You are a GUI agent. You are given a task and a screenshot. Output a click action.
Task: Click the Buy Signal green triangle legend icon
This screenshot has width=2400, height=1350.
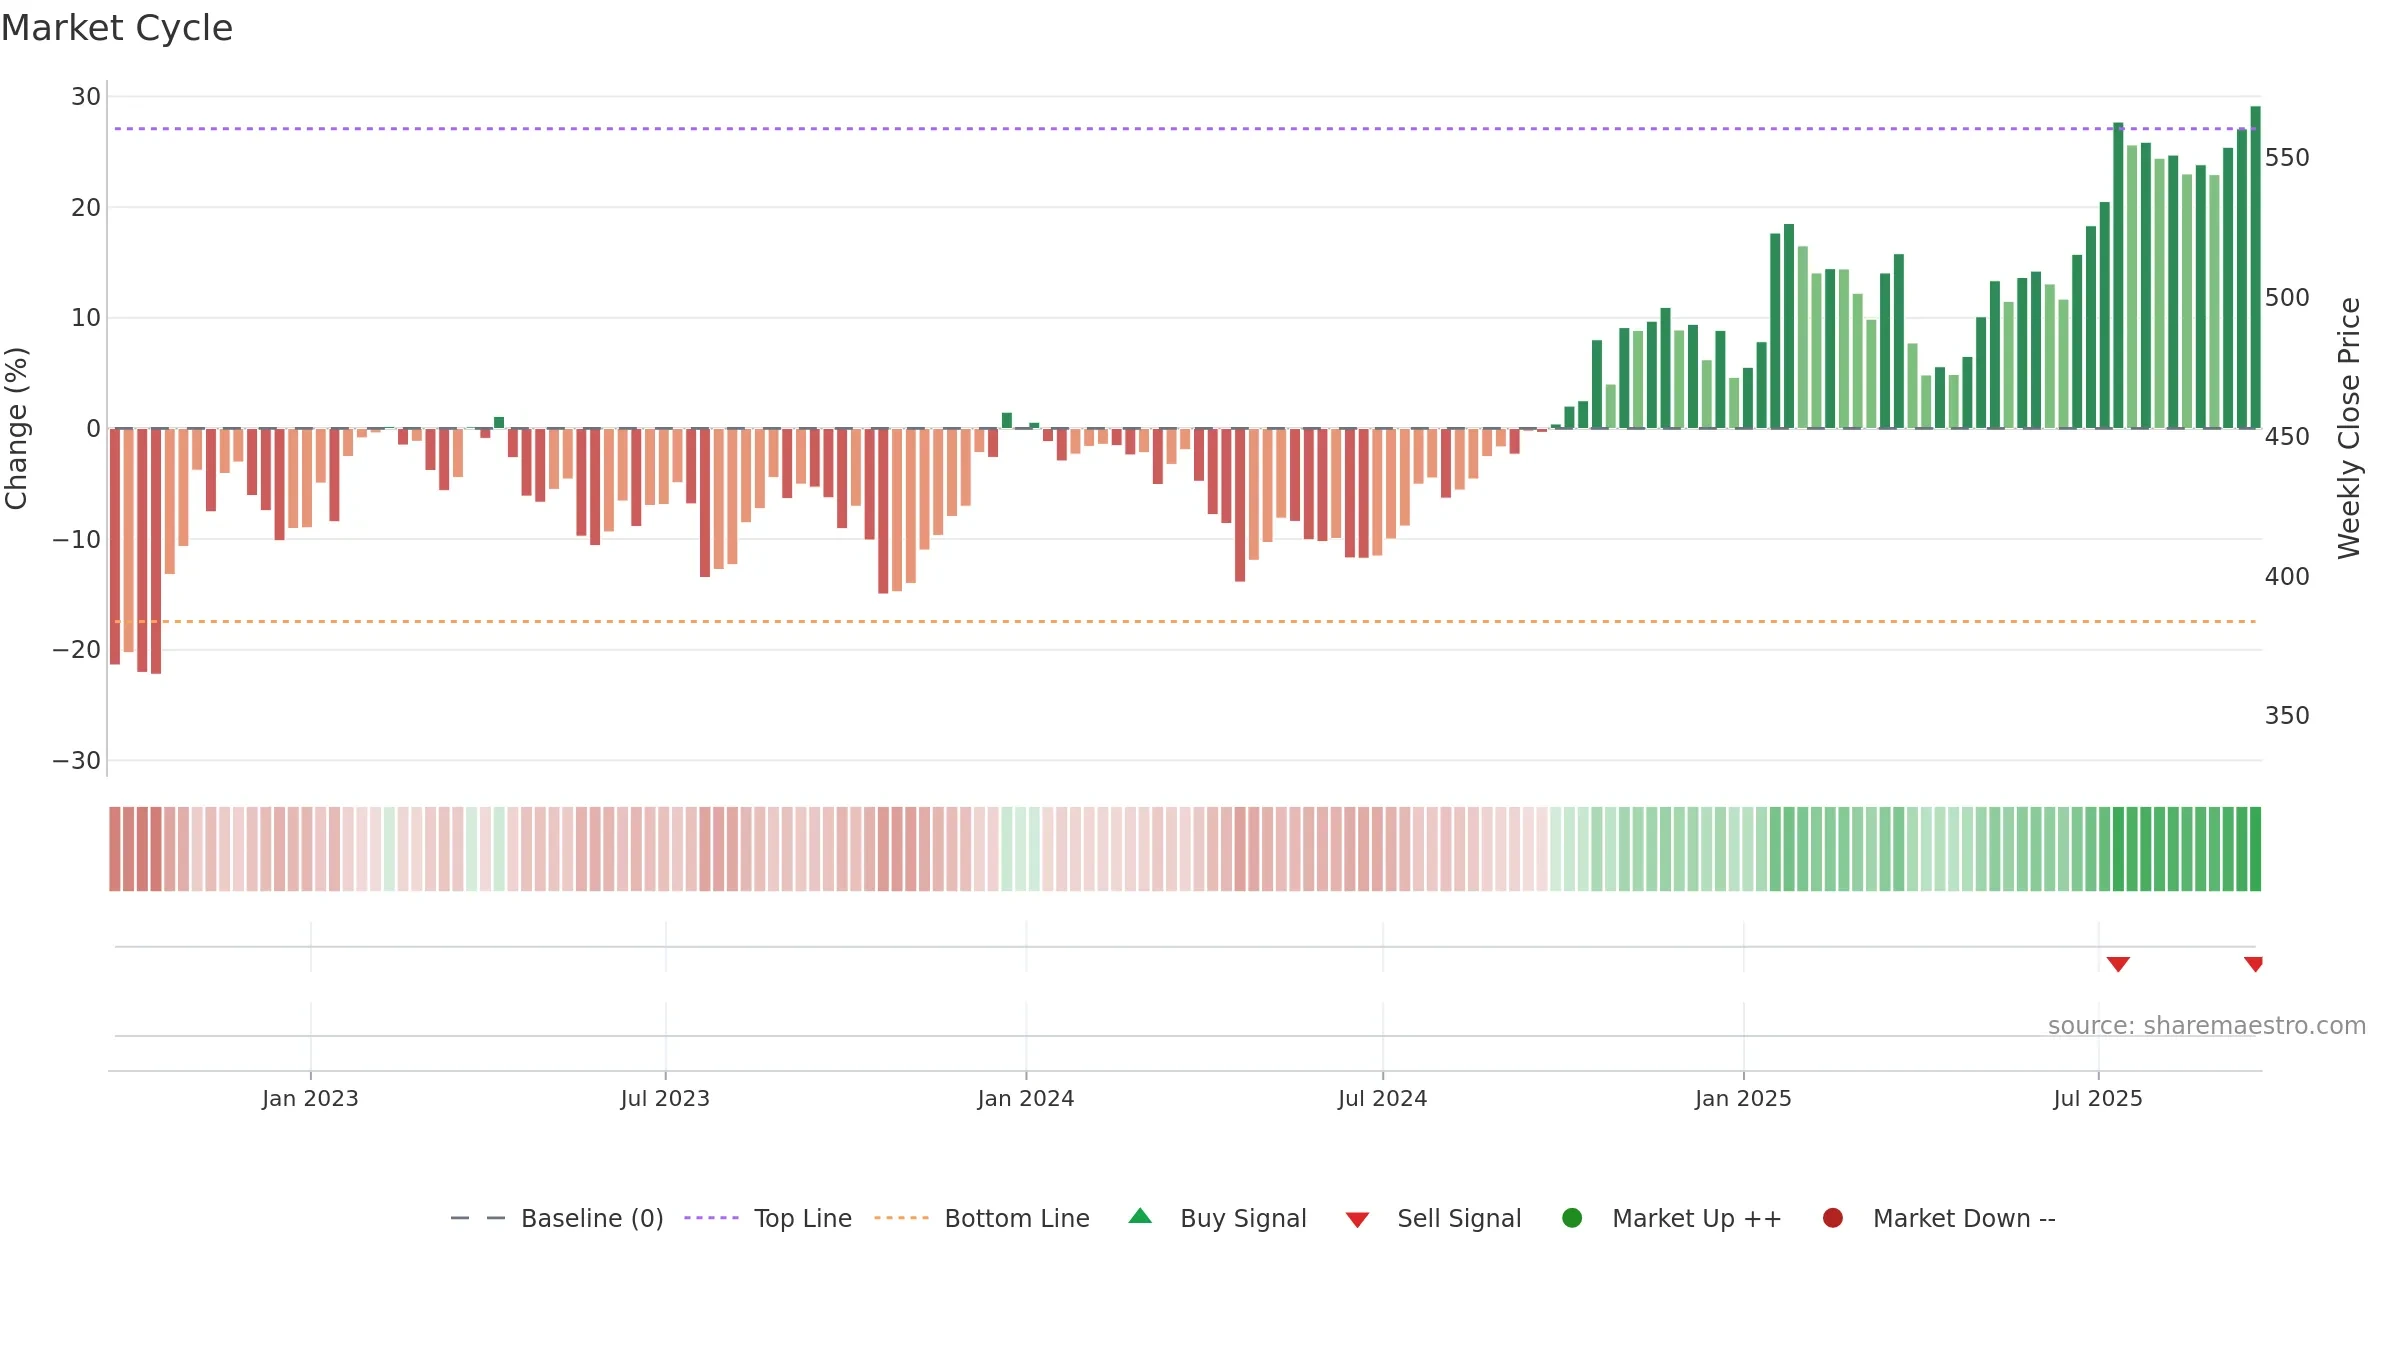(x=1140, y=1216)
